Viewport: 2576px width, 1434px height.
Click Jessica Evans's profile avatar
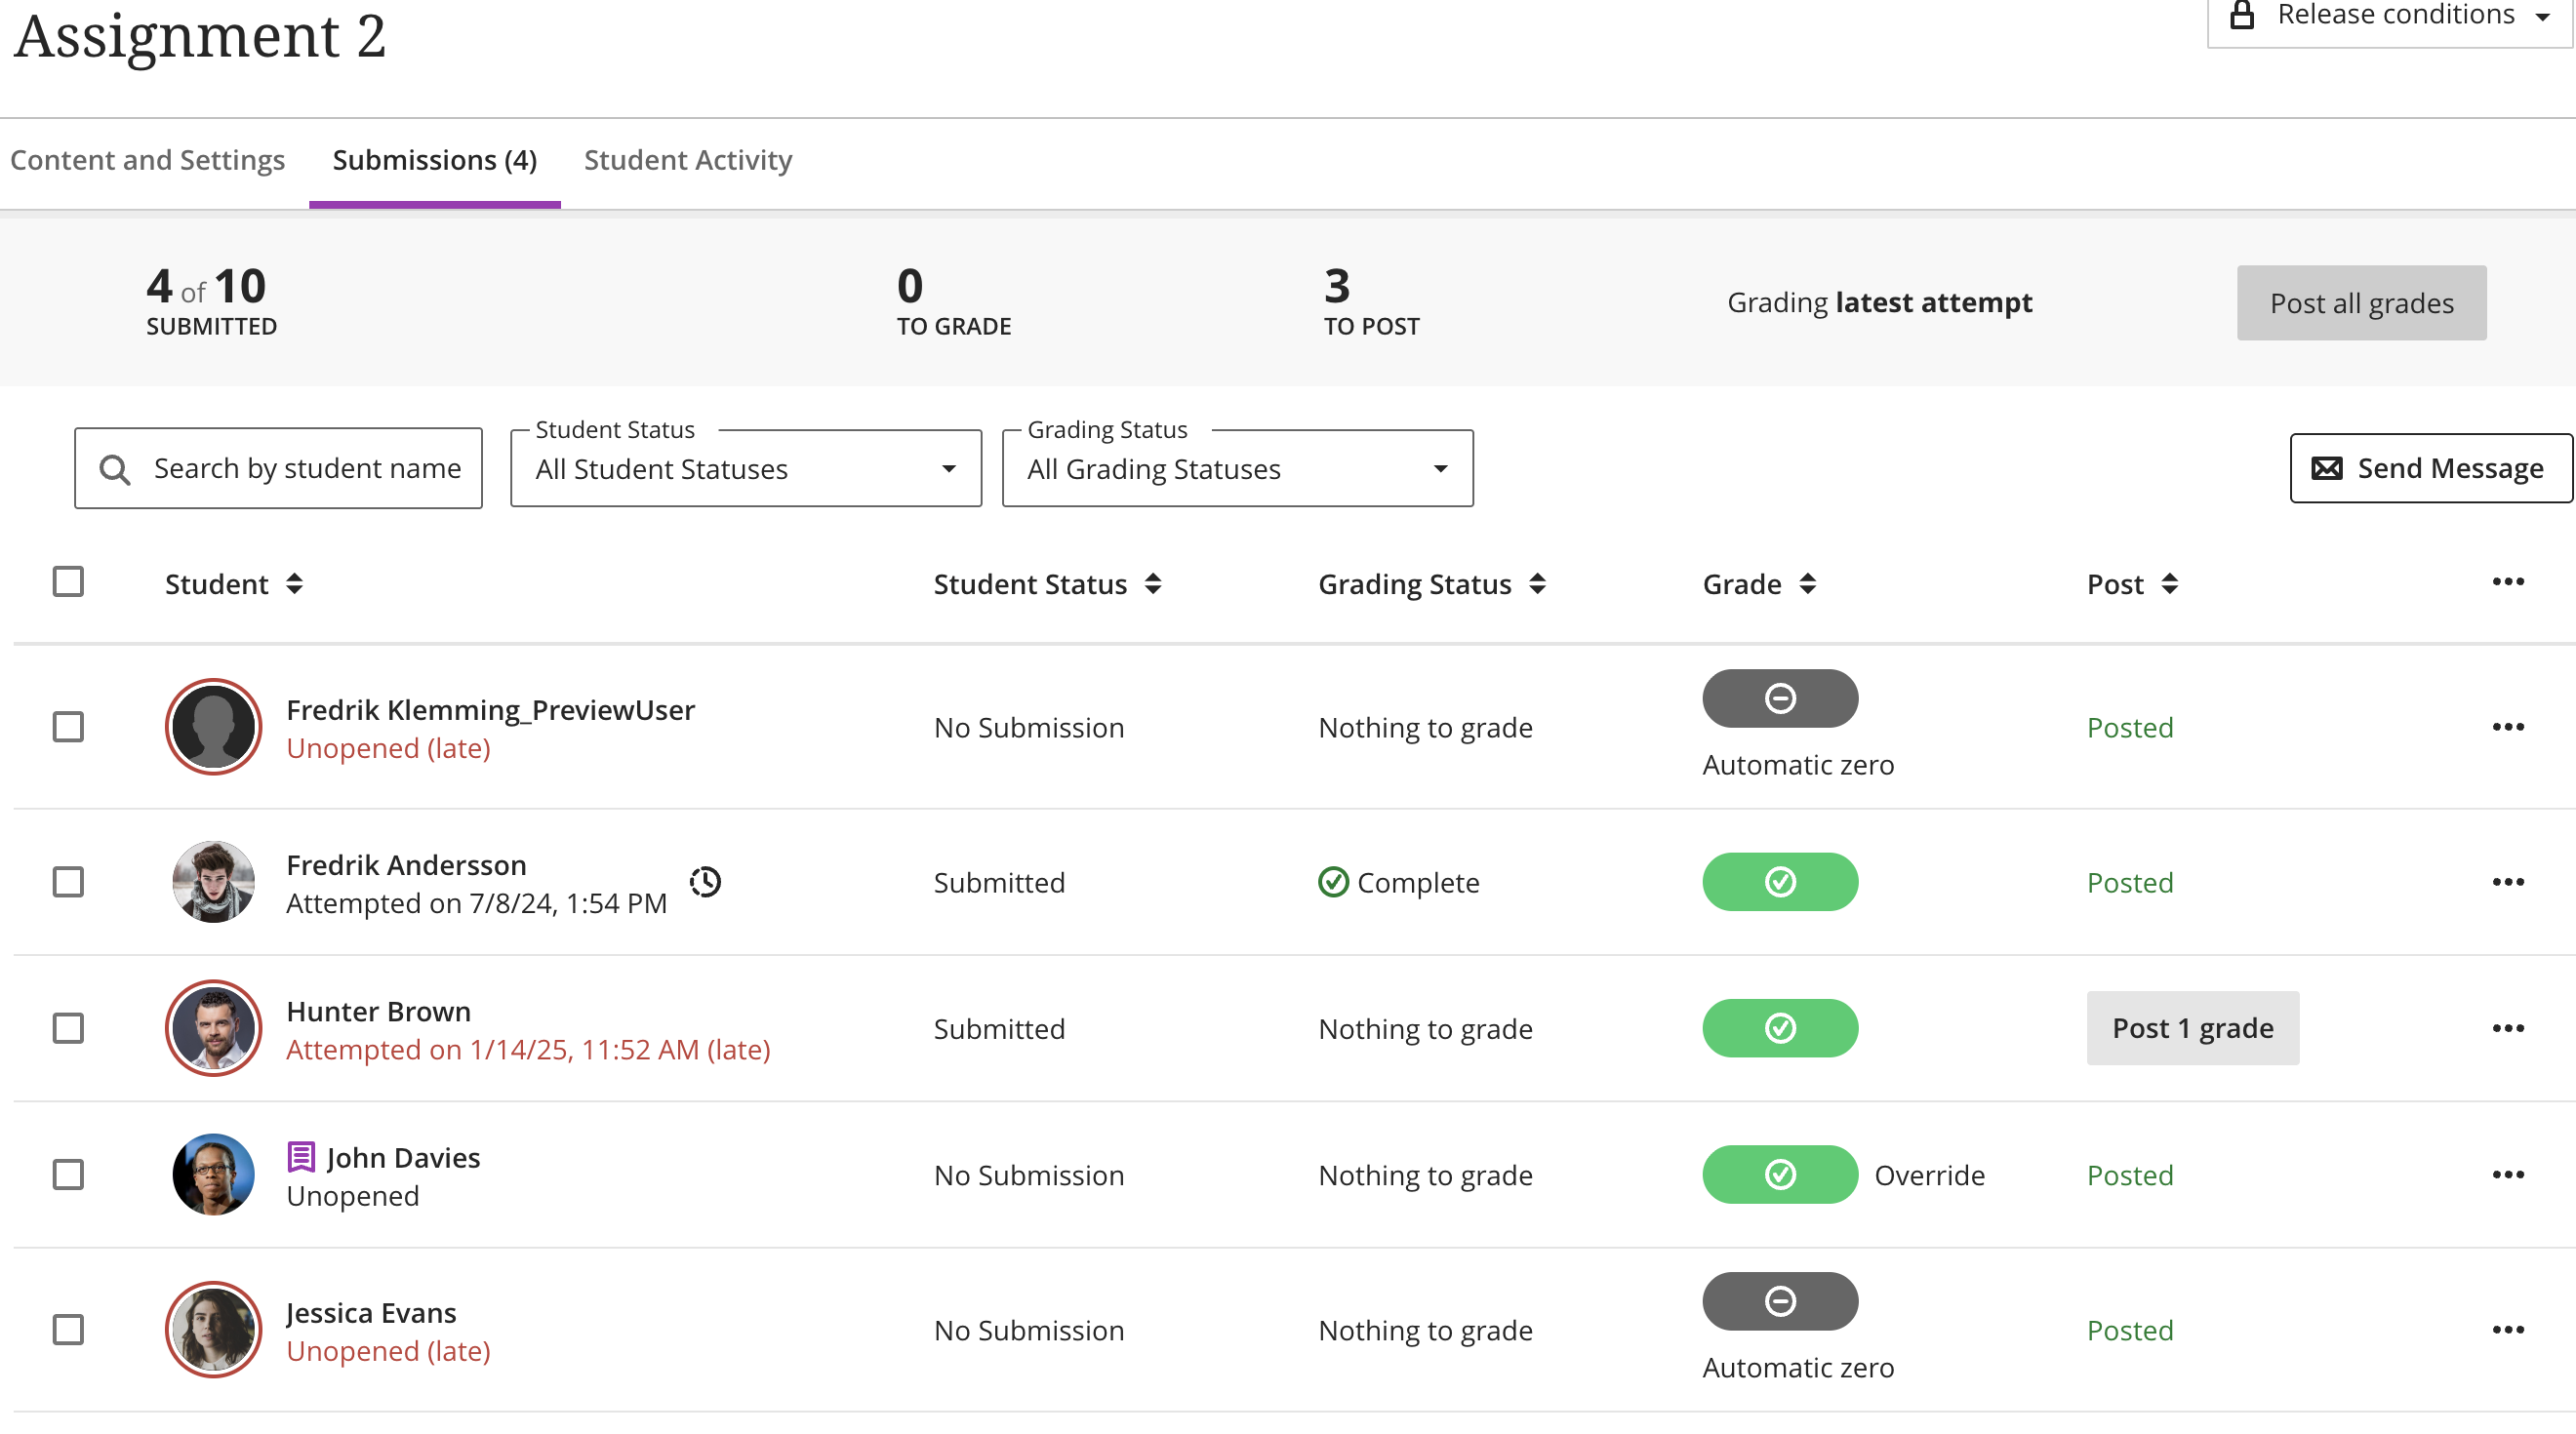coord(213,1329)
